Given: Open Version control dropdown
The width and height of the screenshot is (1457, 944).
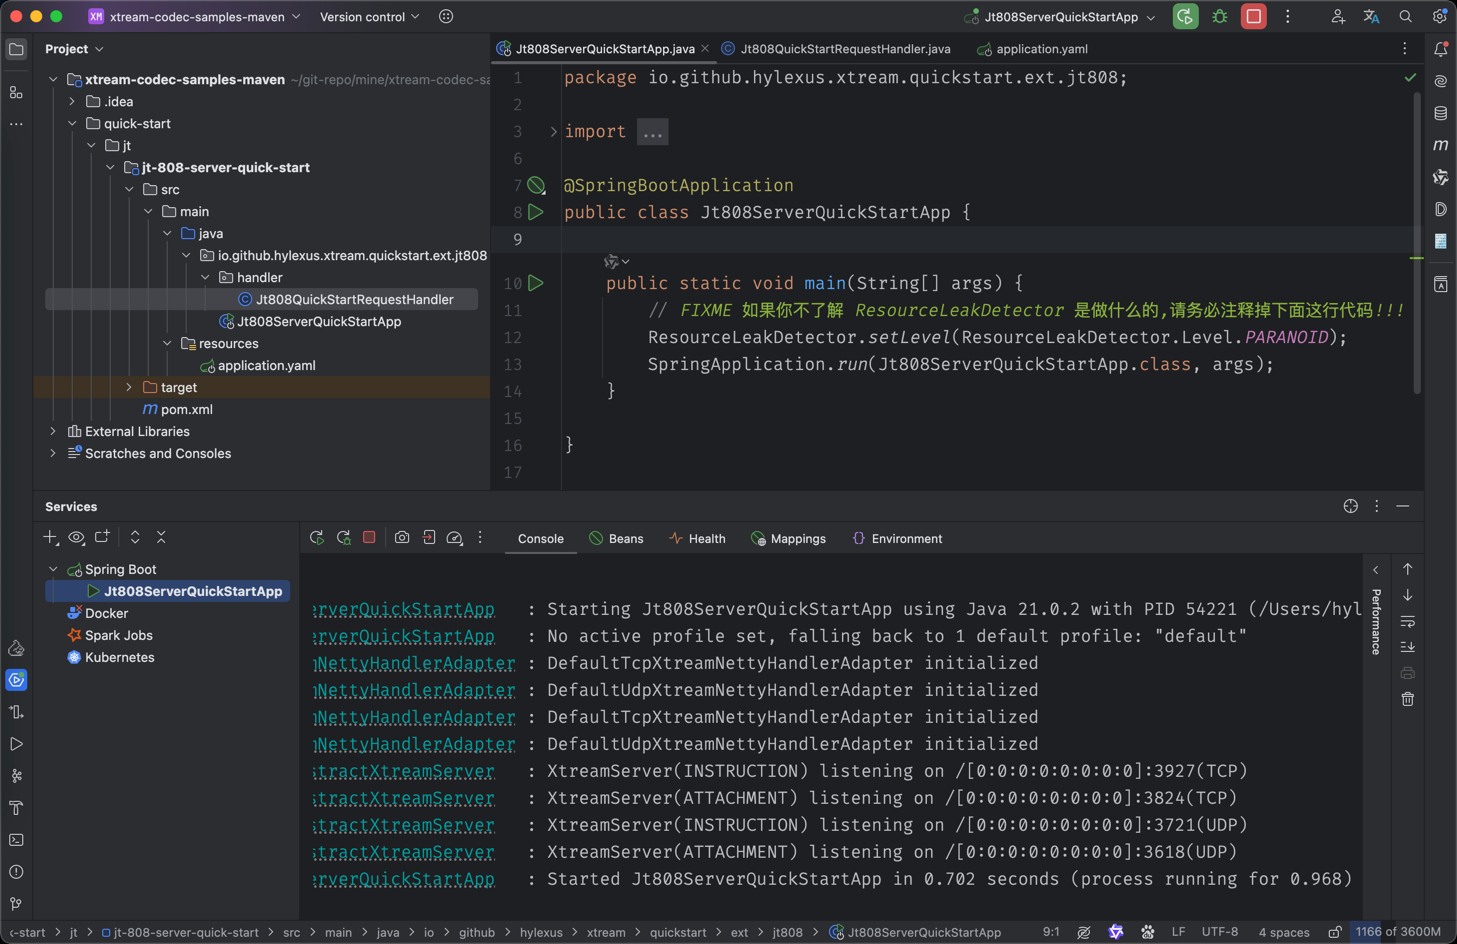Looking at the screenshot, I should [x=370, y=17].
